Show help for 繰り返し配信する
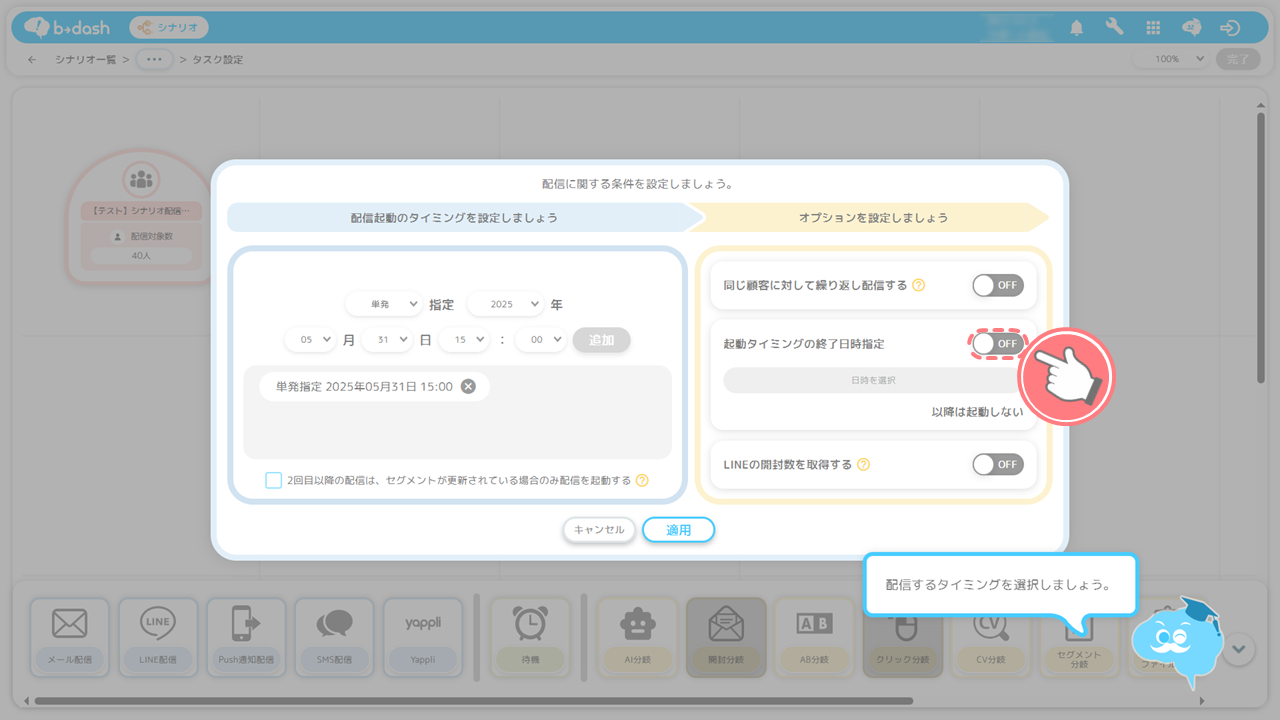The width and height of the screenshot is (1280, 720). tap(918, 285)
